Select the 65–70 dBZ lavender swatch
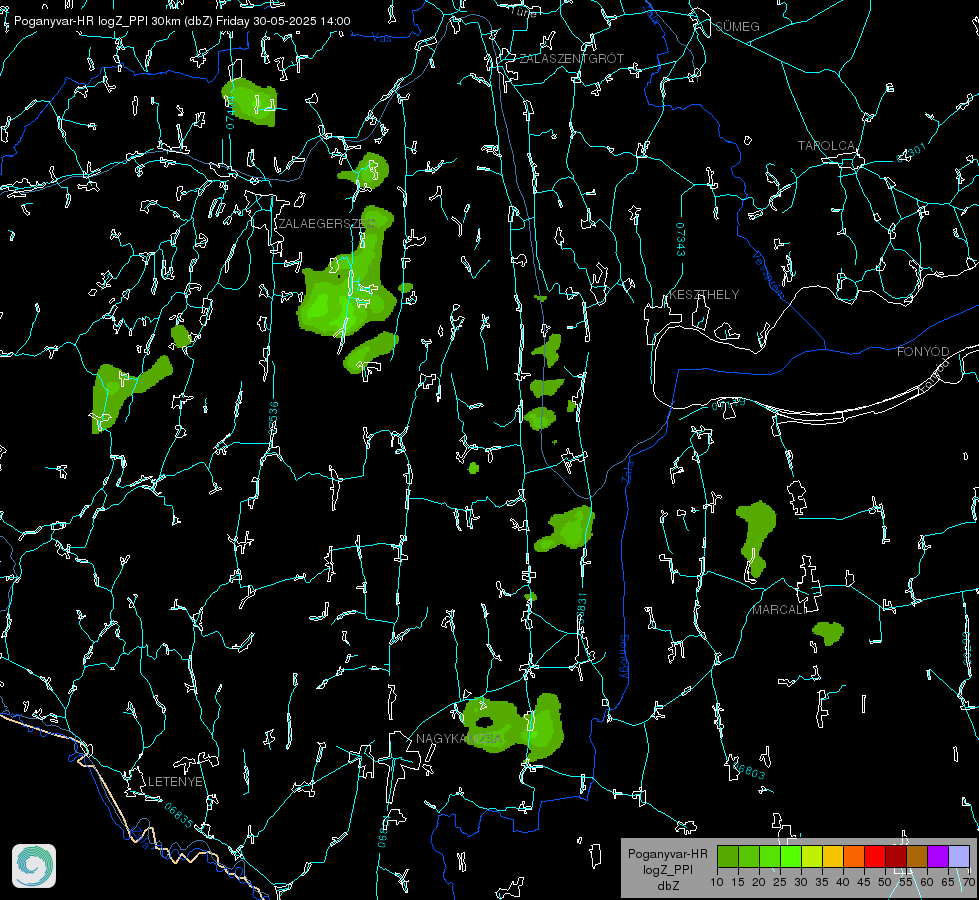The height and width of the screenshot is (900, 979). (x=958, y=856)
